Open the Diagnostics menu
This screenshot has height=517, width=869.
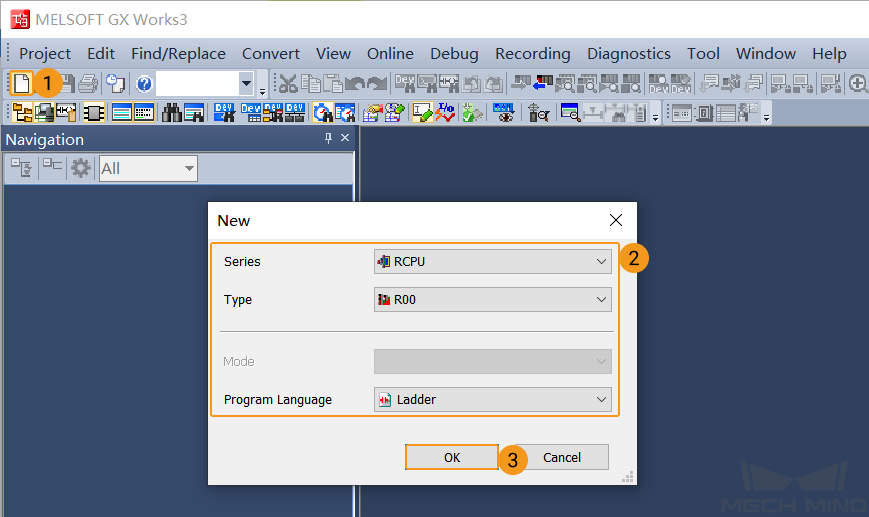point(628,54)
